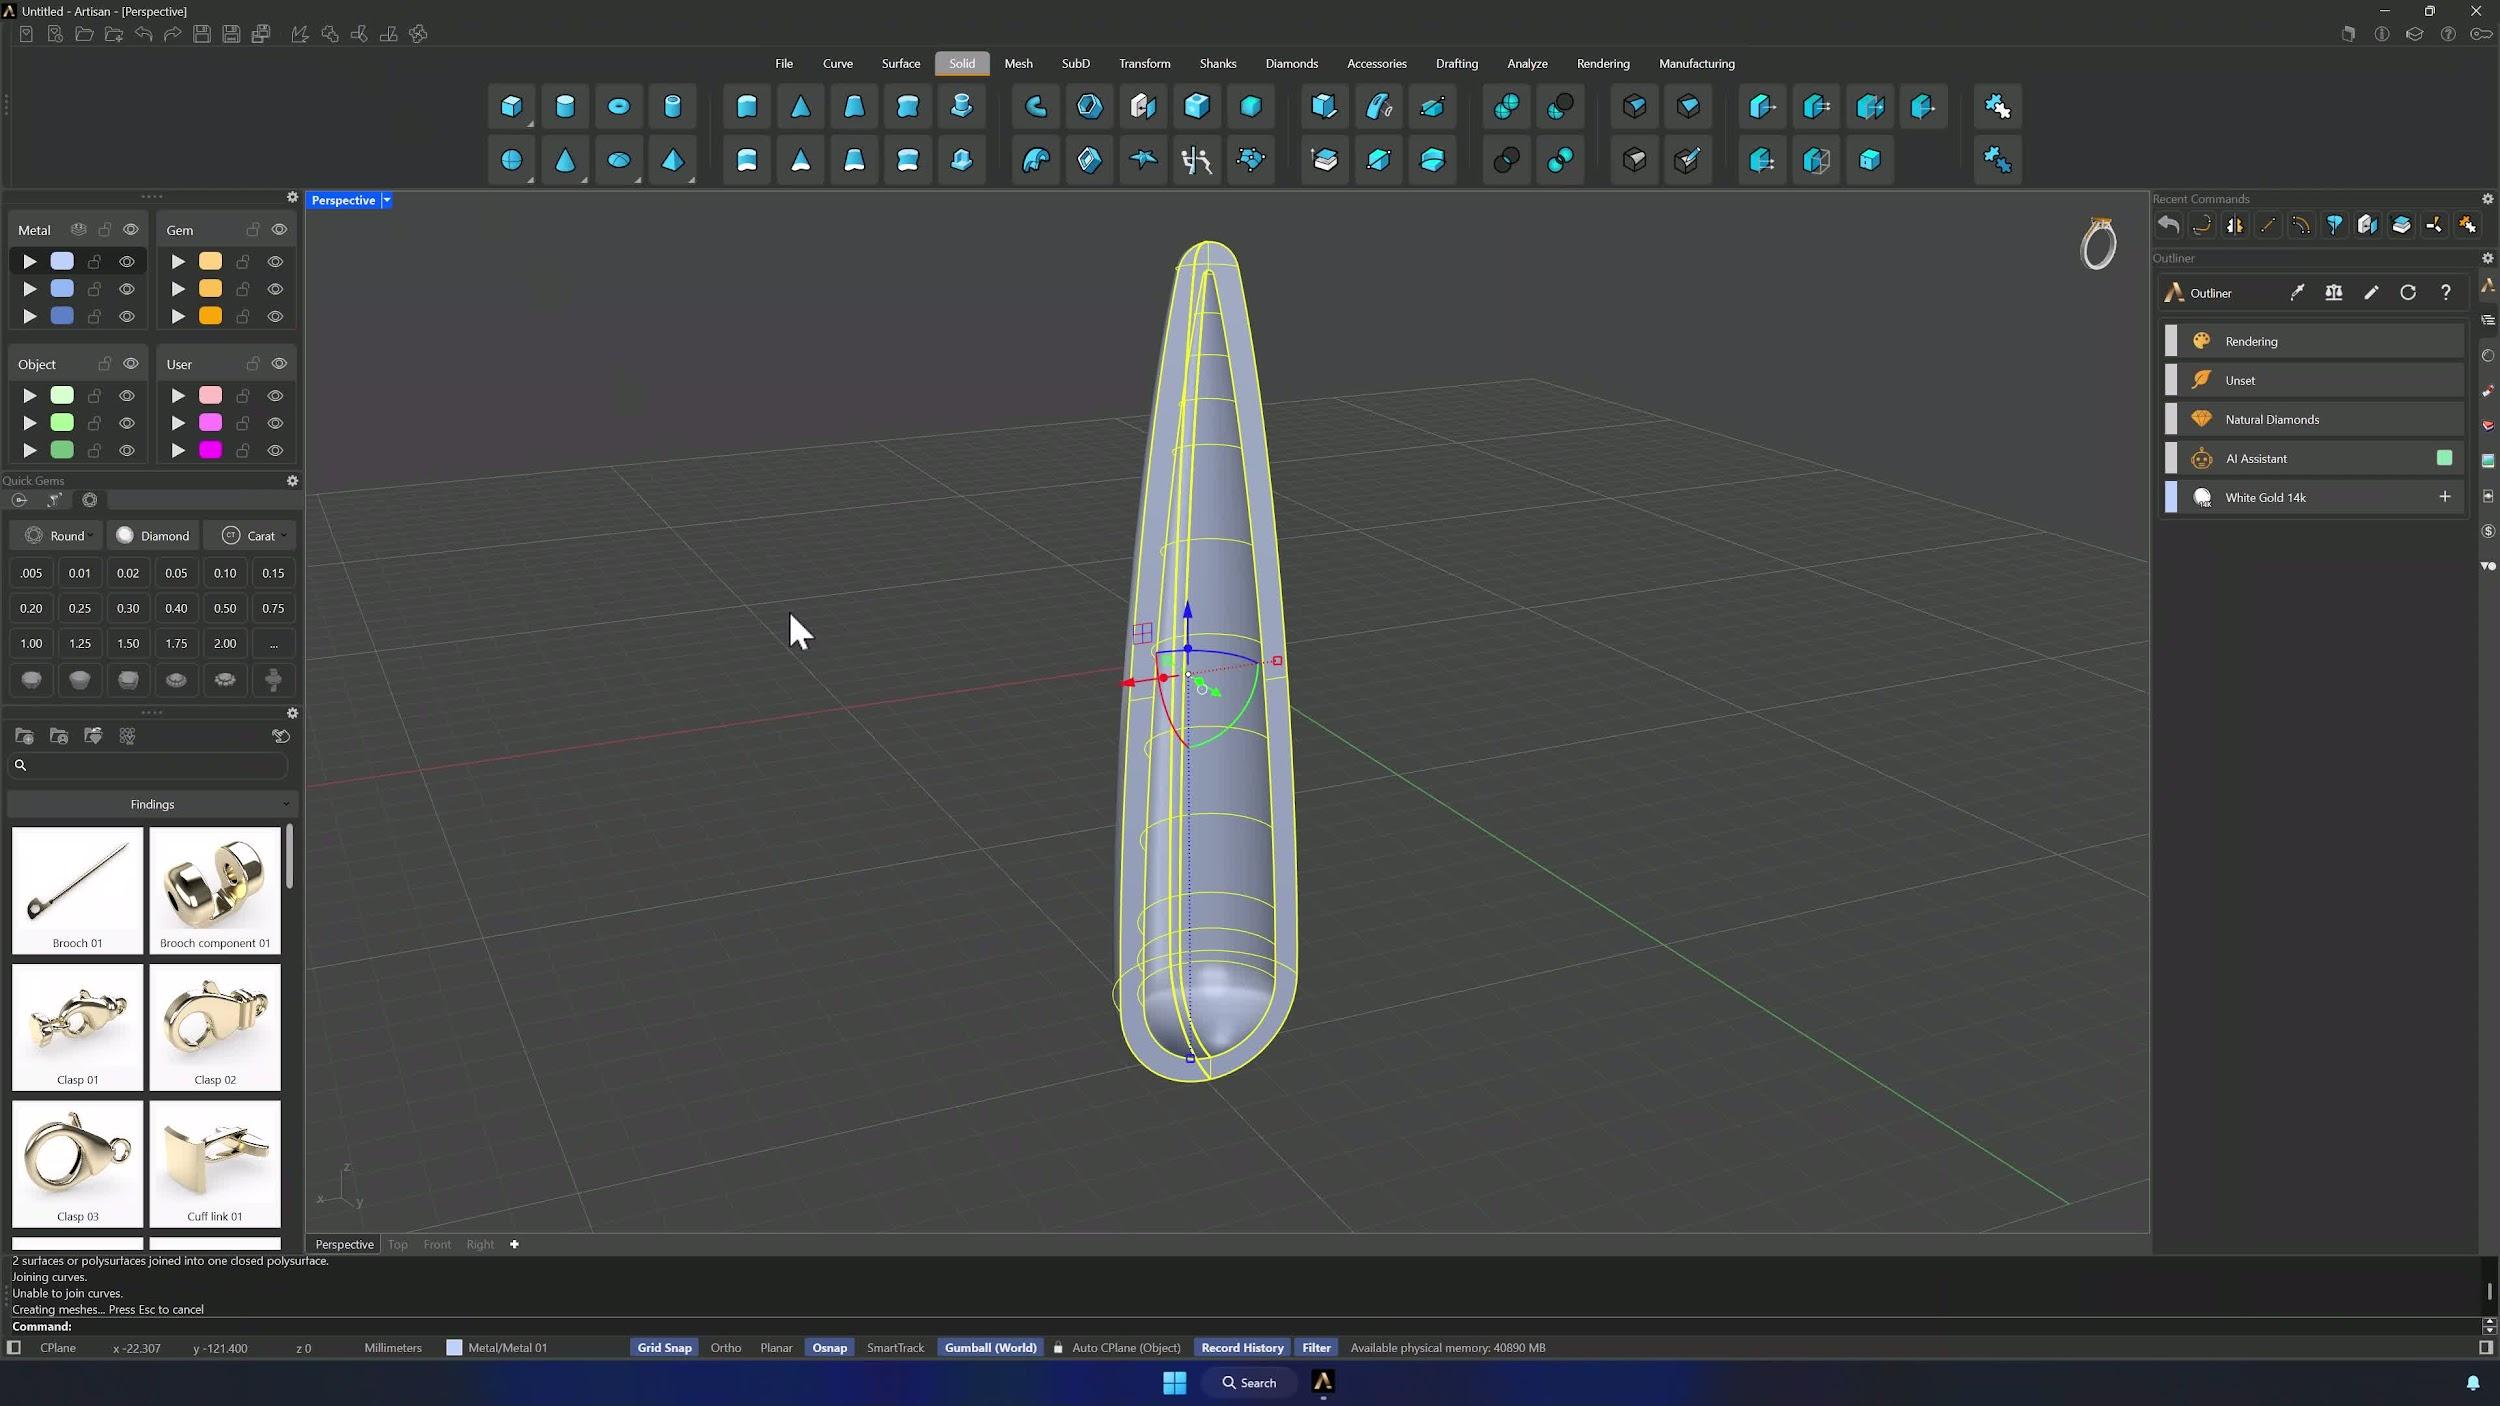This screenshot has width=2500, height=1406.
Task: Open the Findings category dropdown
Action: point(152,804)
